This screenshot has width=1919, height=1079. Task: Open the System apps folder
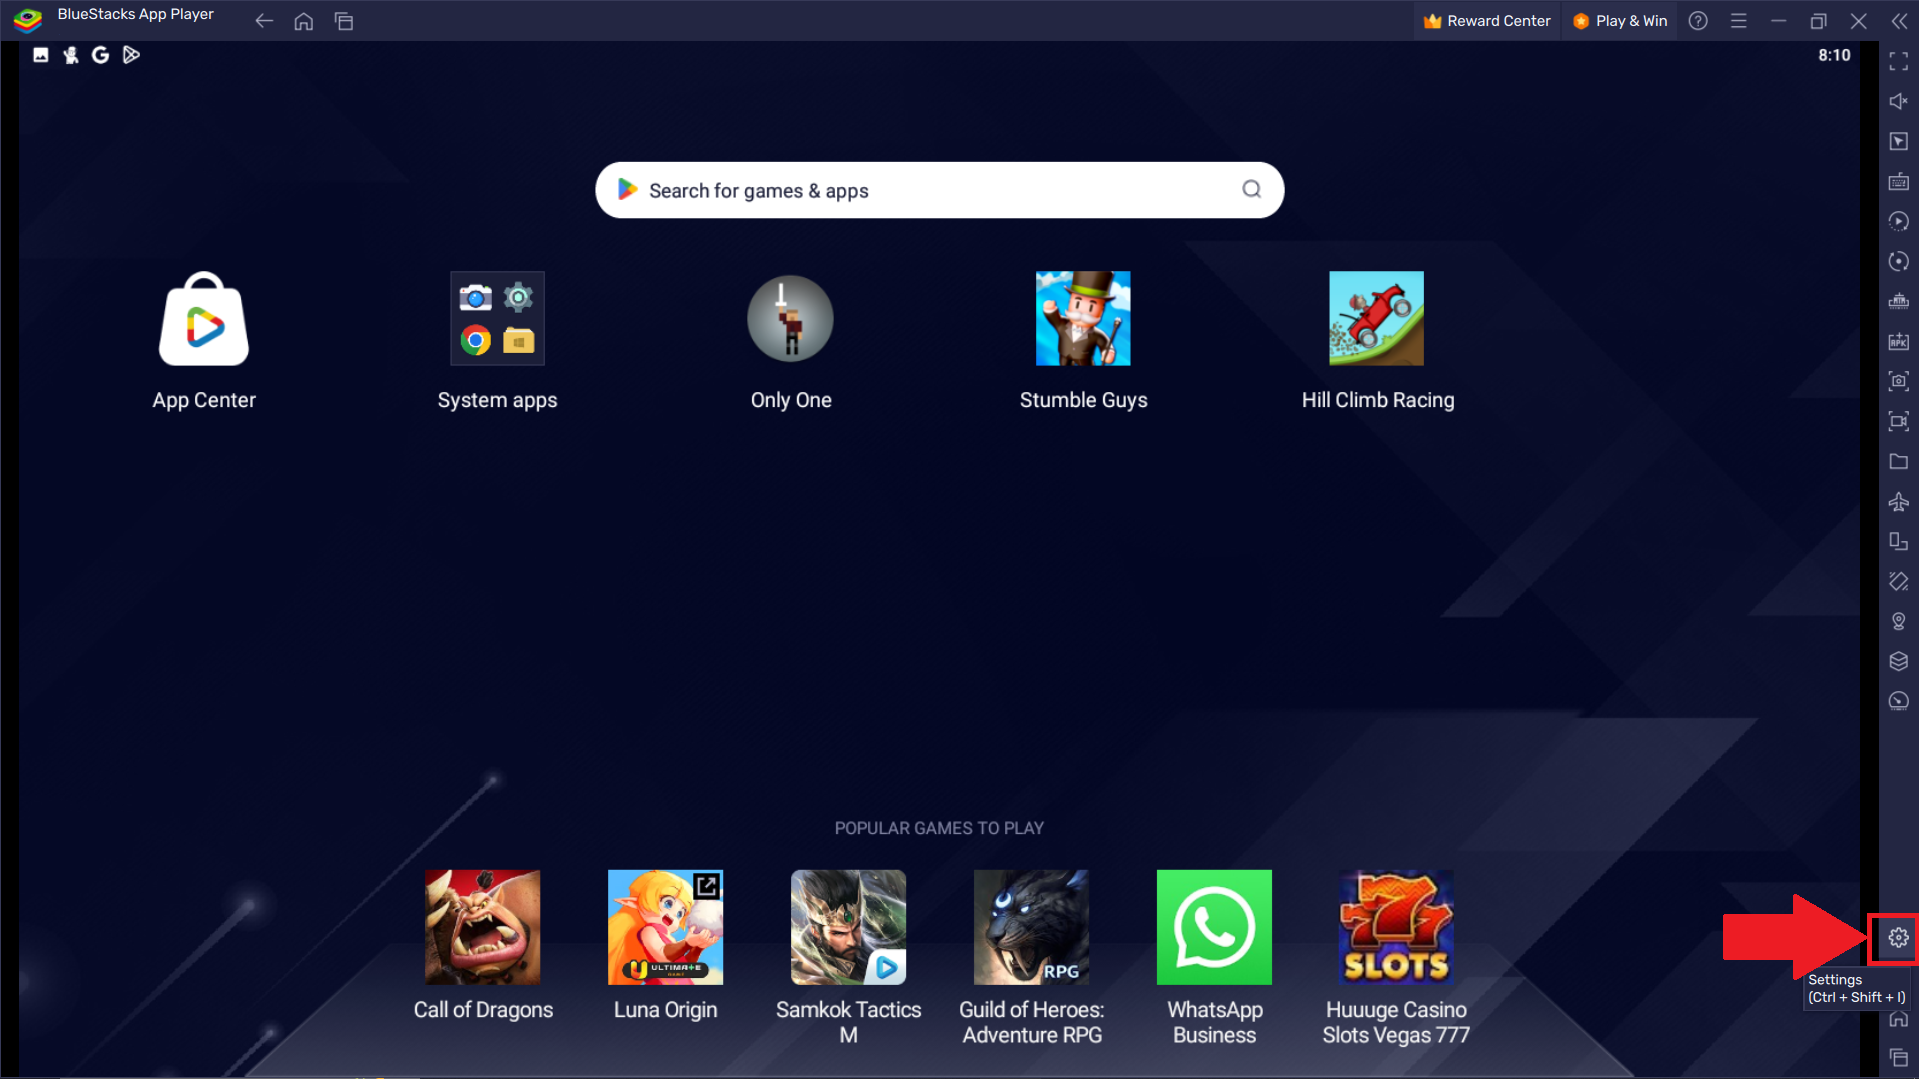pyautogui.click(x=497, y=318)
